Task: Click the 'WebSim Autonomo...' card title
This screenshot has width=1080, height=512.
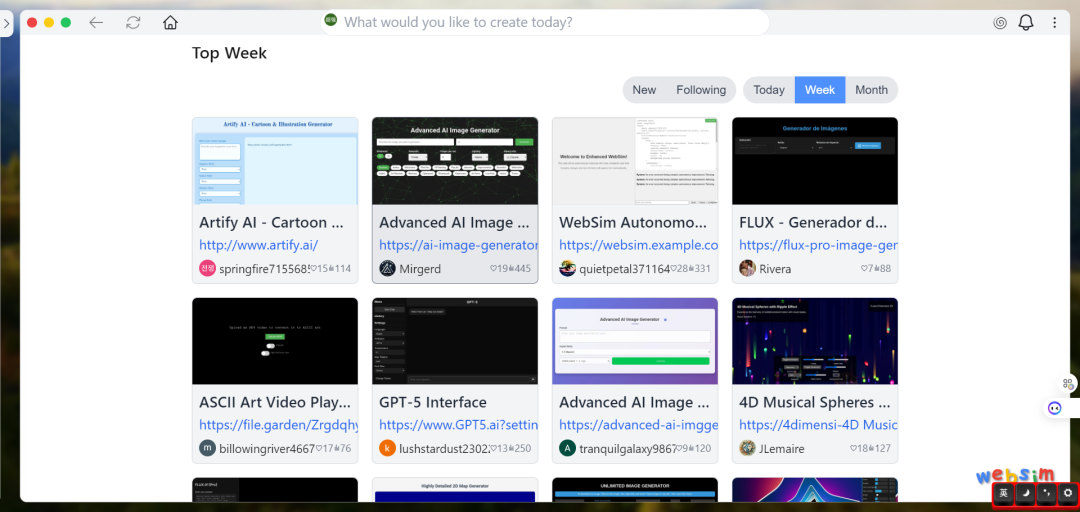Action: pyautogui.click(x=633, y=223)
